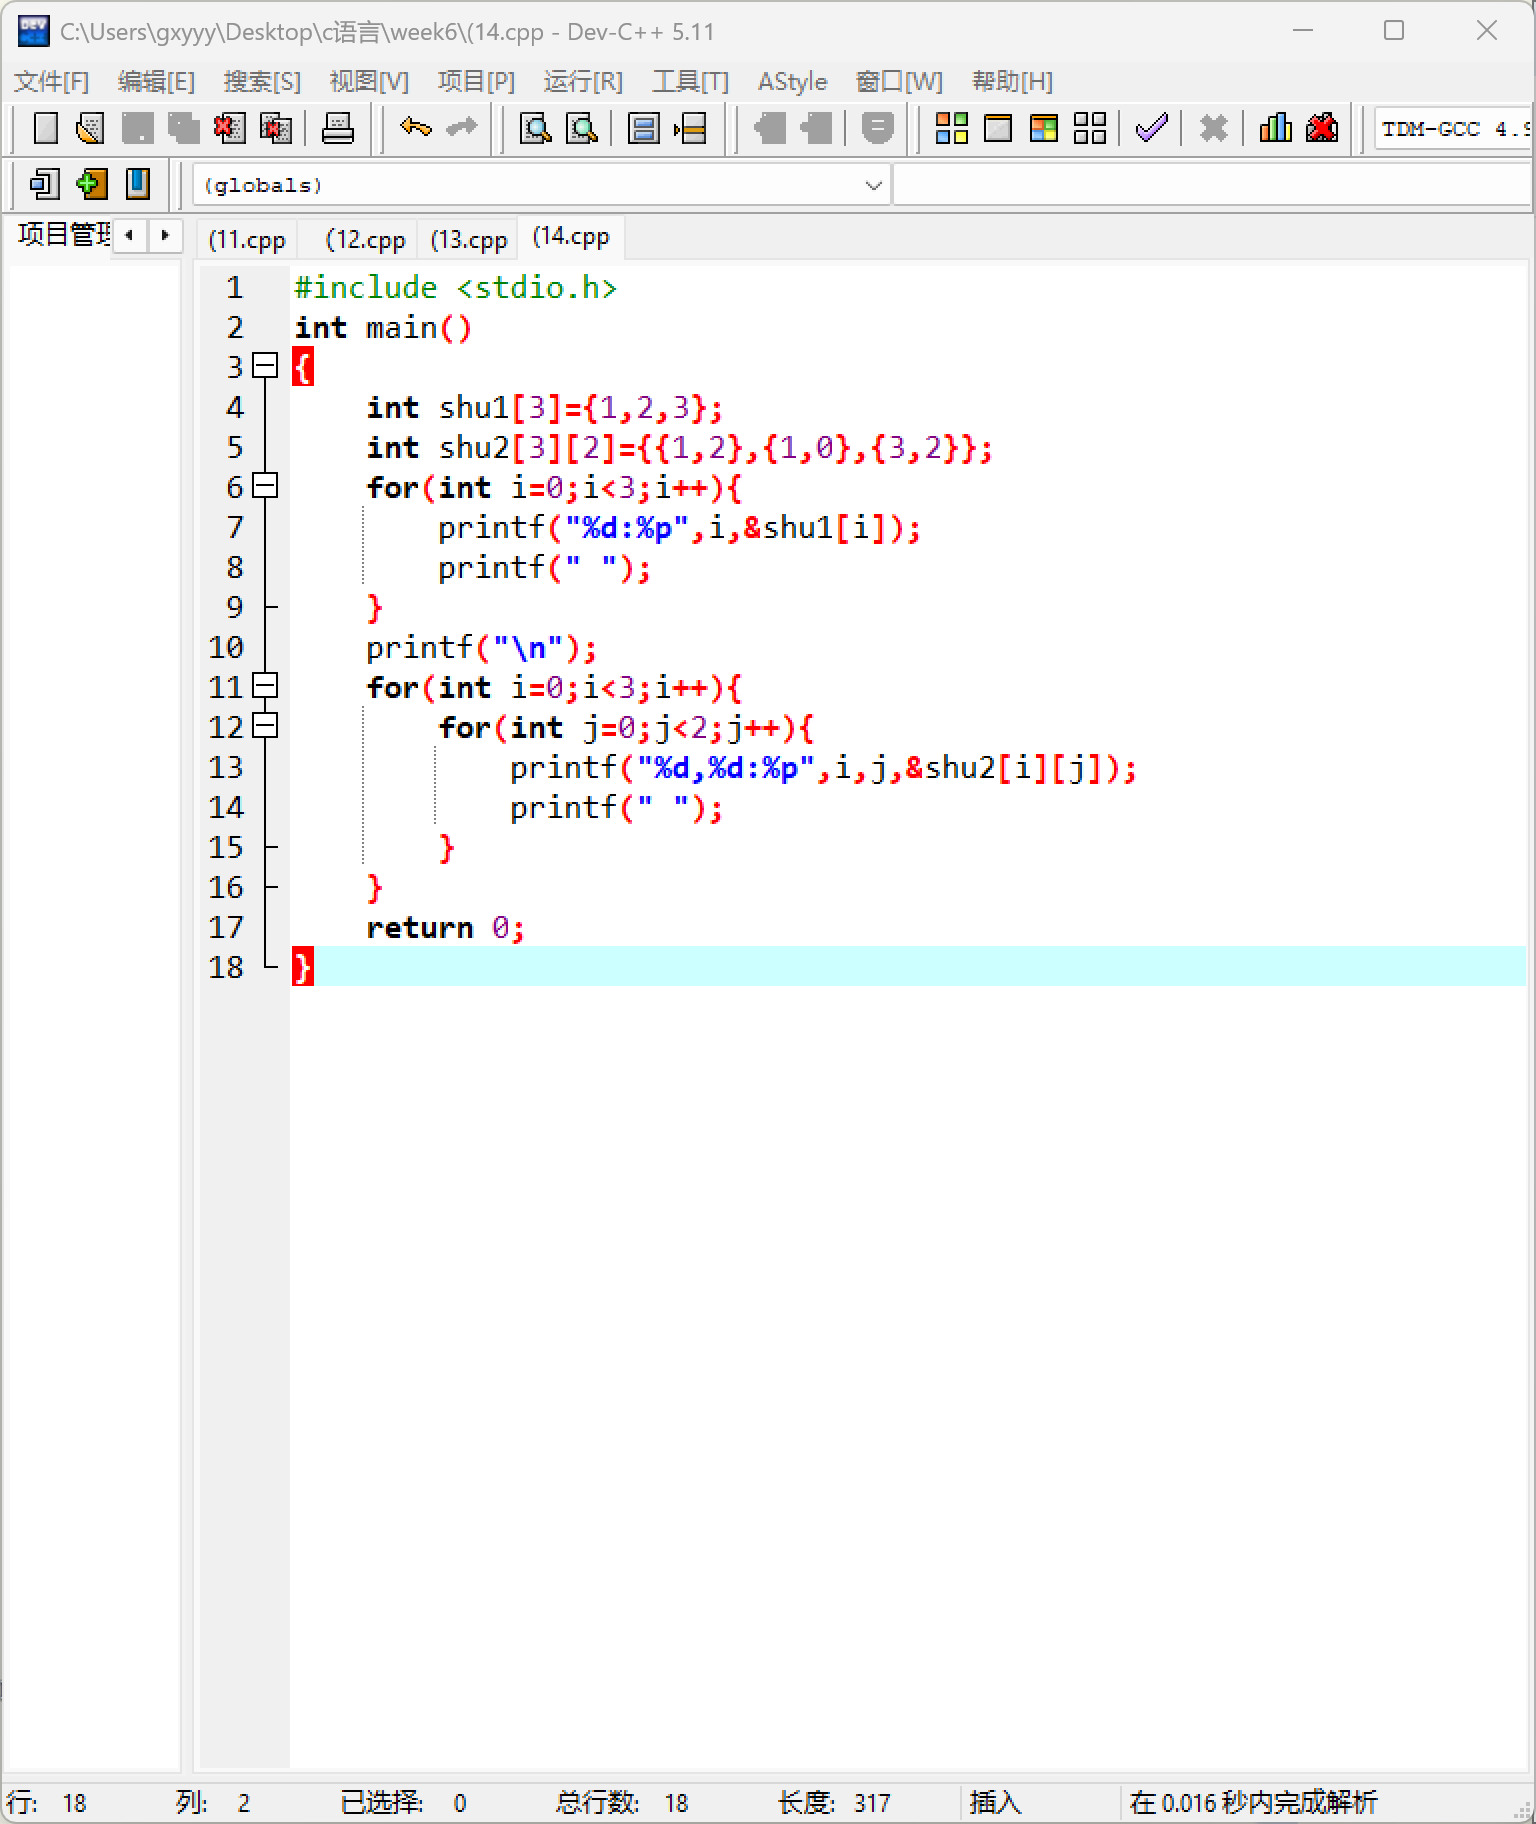The height and width of the screenshot is (1824, 1536).
Task: Collapse the for loop fold at line 6
Action: (x=265, y=486)
